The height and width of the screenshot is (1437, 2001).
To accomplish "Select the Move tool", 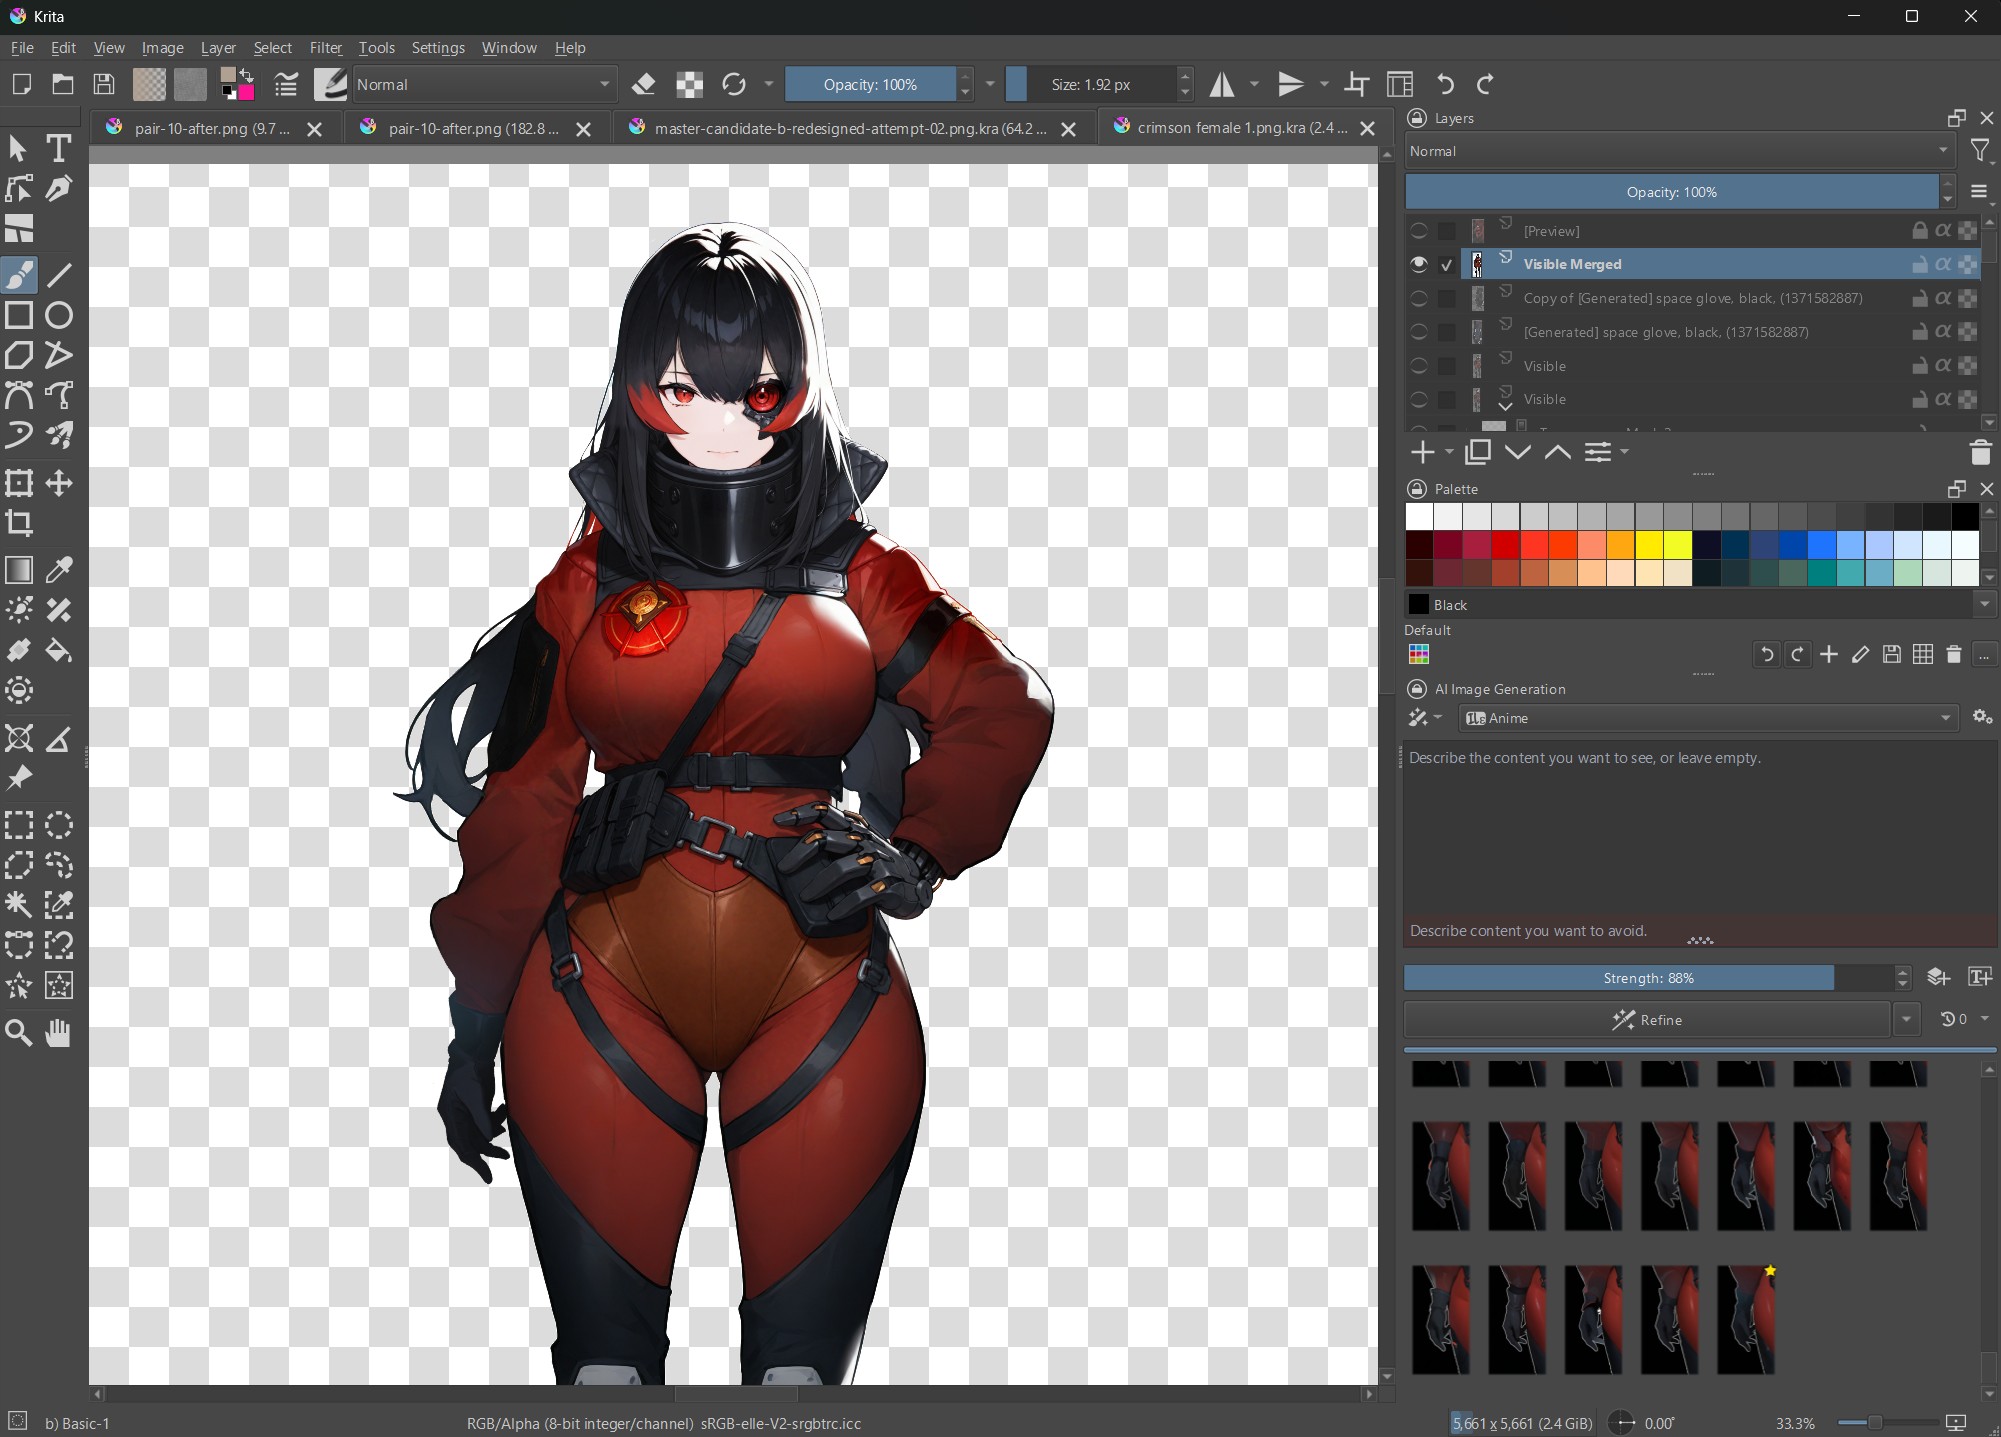I will [x=59, y=484].
